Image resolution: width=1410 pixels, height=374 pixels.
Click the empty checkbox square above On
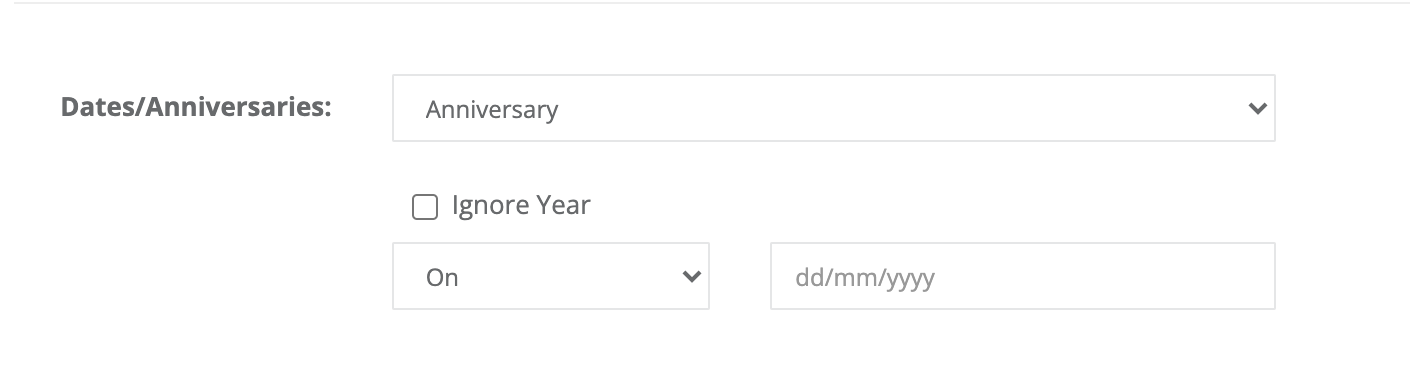pos(425,207)
